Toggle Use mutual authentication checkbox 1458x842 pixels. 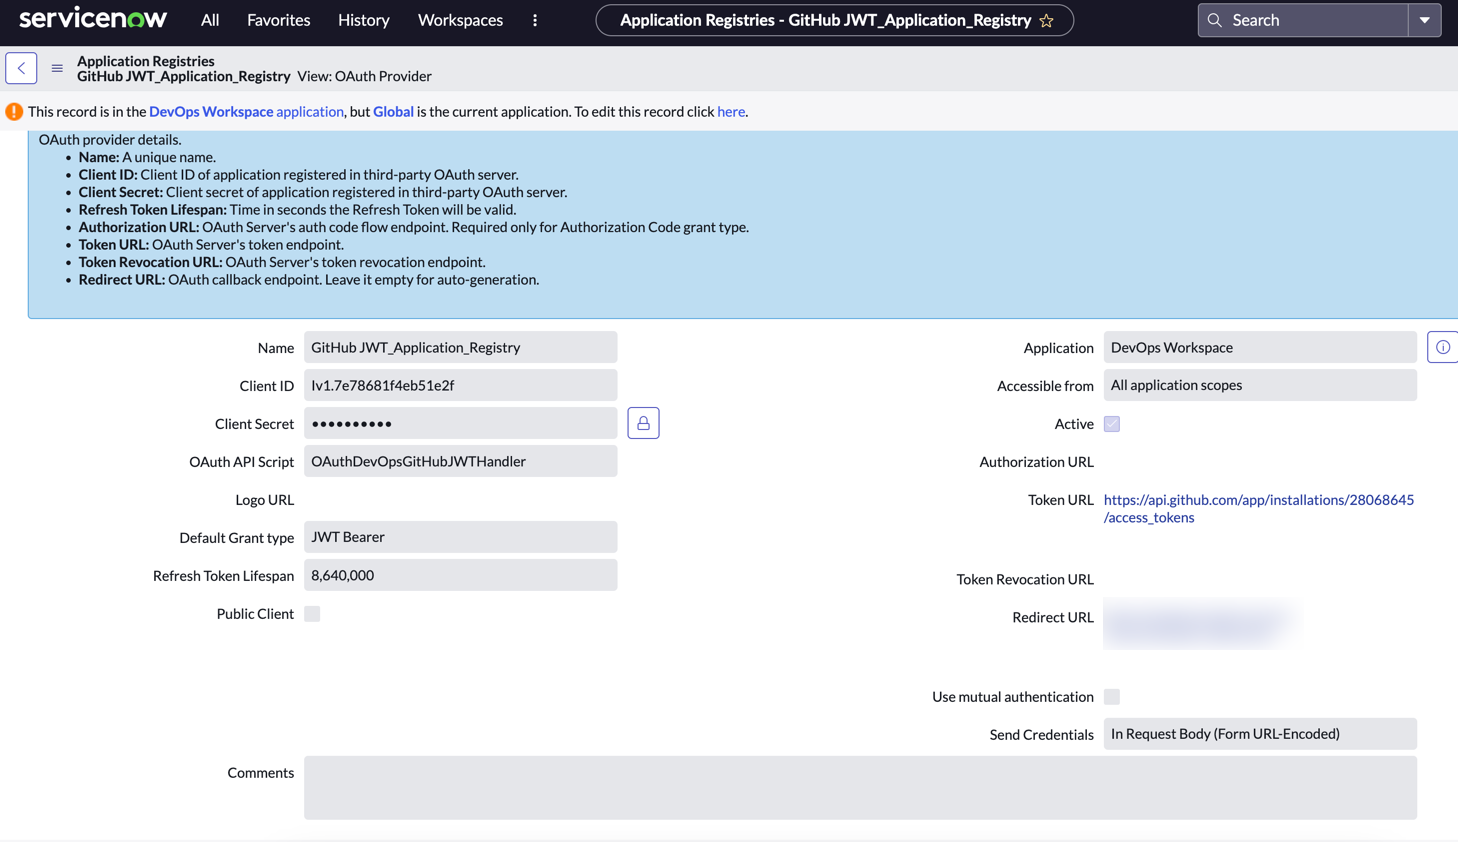[1112, 697]
